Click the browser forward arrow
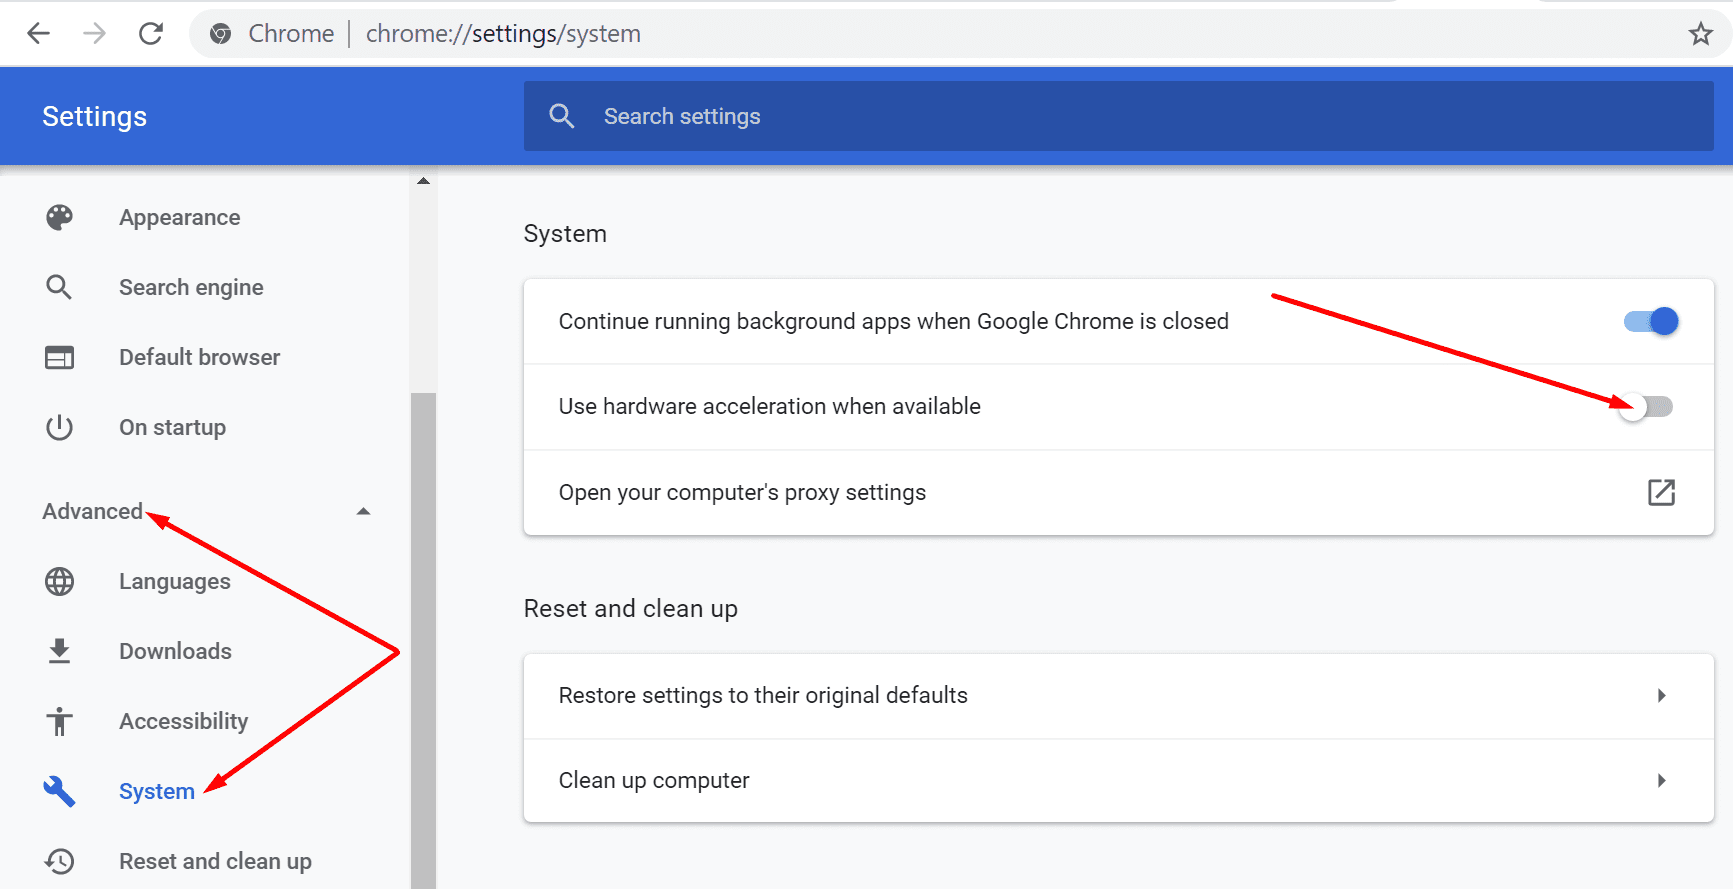The height and width of the screenshot is (889, 1733). pos(94,34)
